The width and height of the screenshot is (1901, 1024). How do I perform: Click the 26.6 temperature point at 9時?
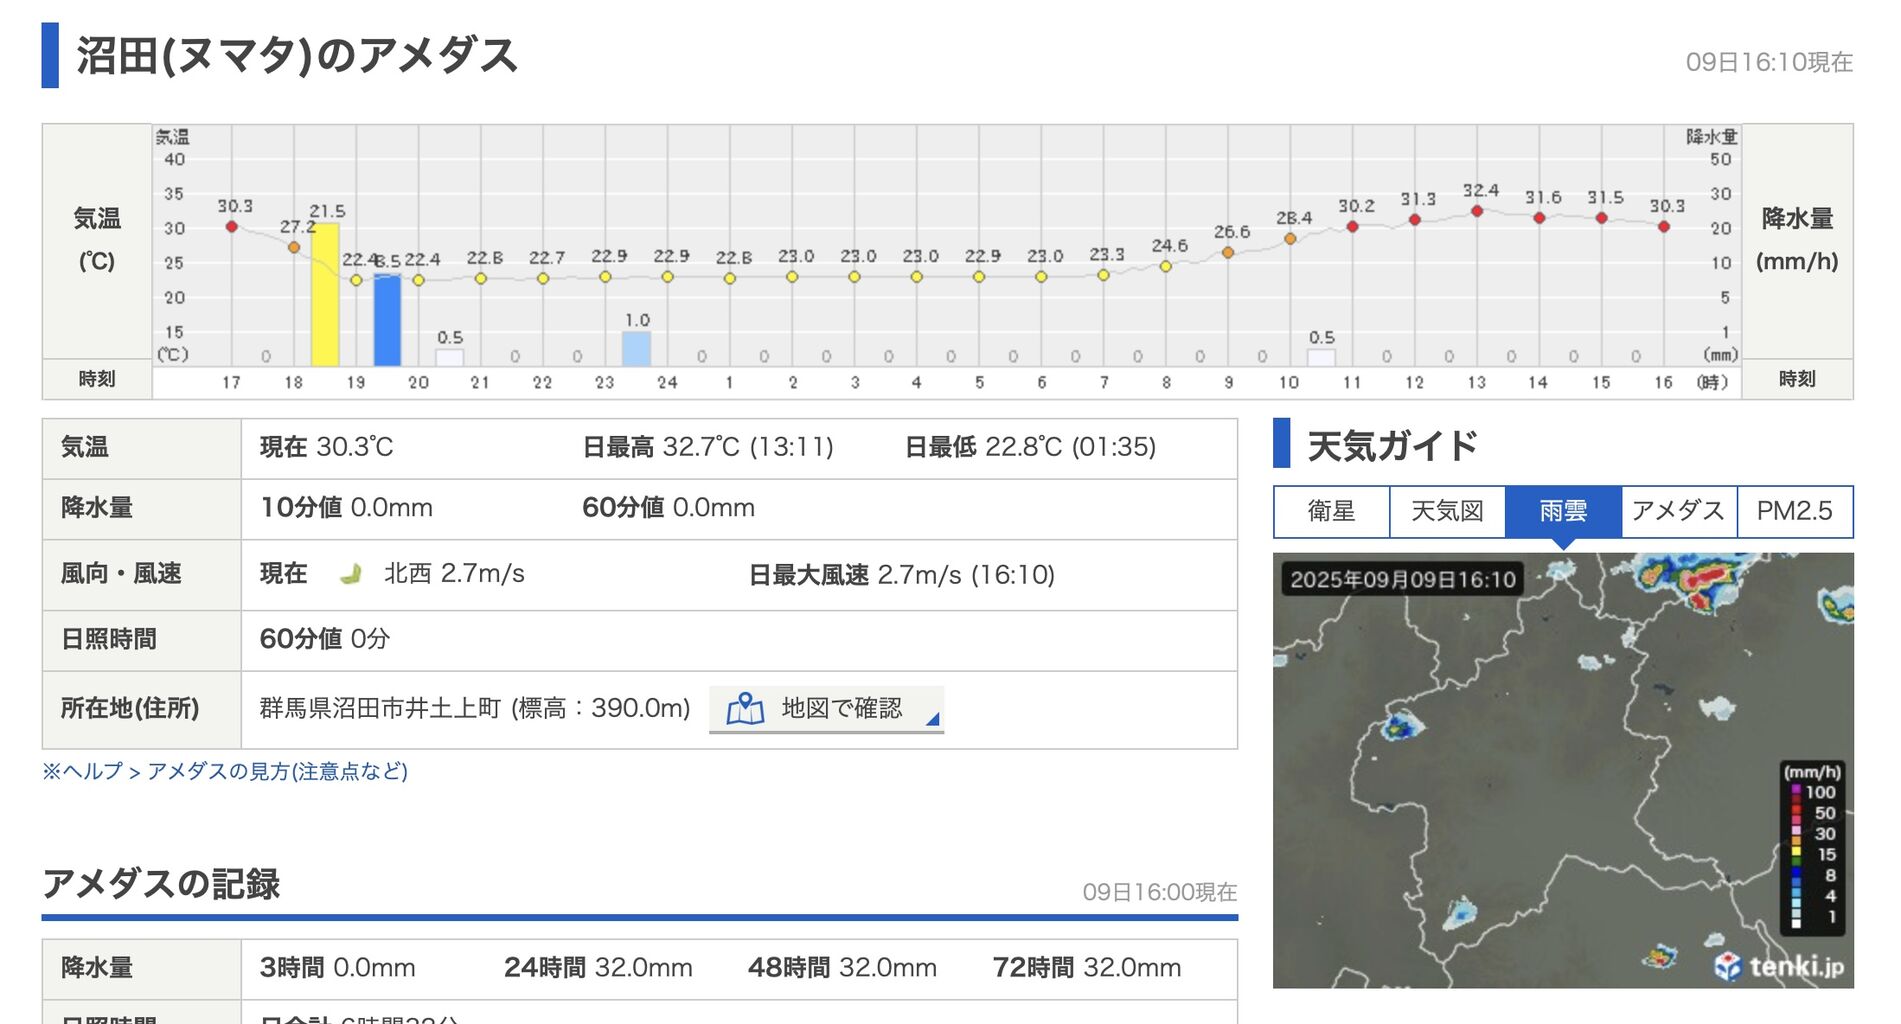(x=1228, y=253)
